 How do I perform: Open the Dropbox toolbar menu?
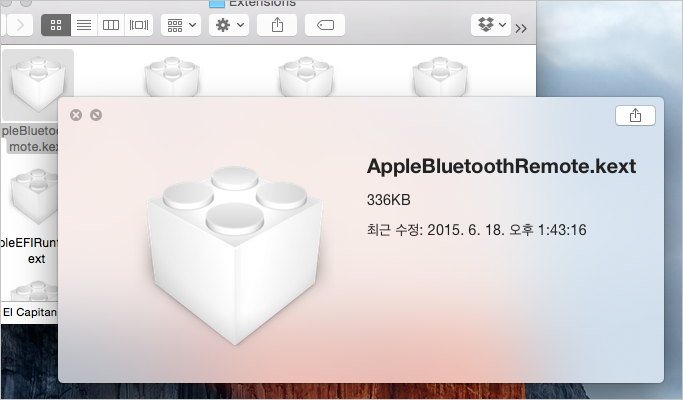(491, 25)
